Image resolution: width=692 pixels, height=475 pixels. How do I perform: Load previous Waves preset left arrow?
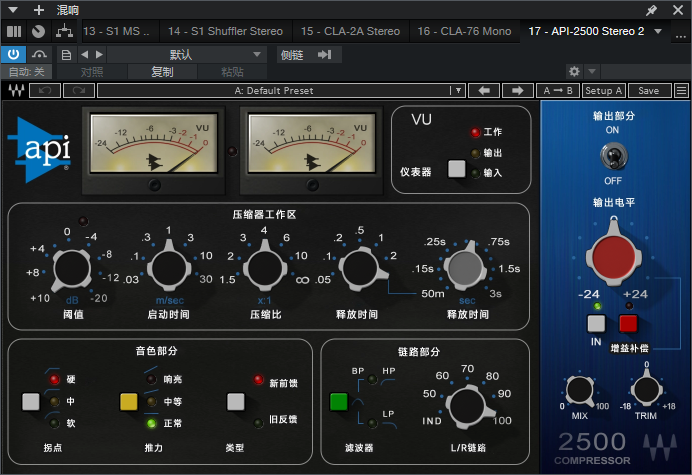[484, 90]
